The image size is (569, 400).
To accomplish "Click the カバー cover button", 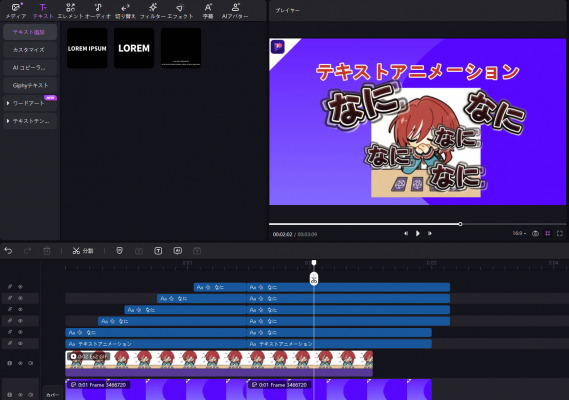I will (53, 395).
